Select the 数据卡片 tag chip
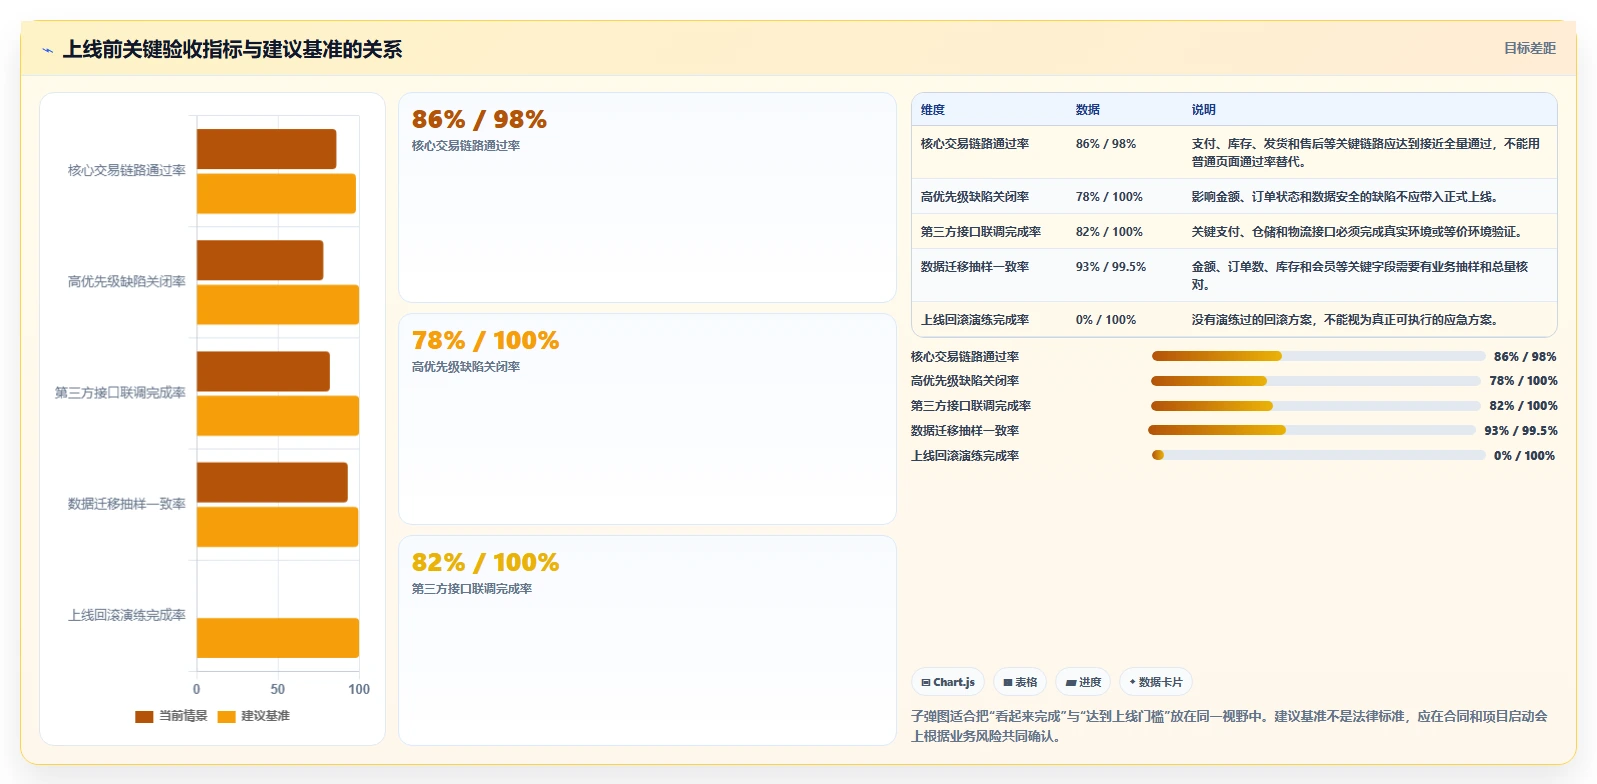 [1156, 682]
